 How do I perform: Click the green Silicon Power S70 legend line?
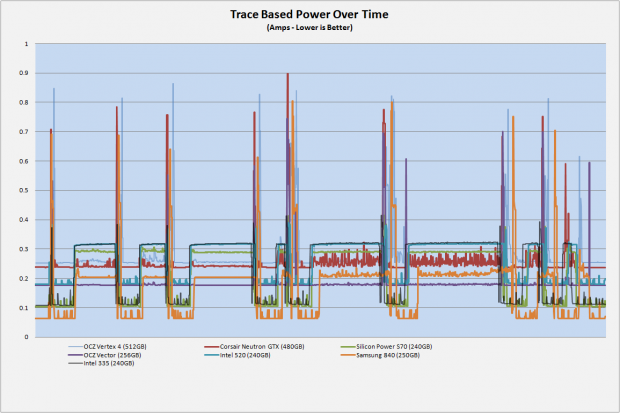[x=348, y=347]
